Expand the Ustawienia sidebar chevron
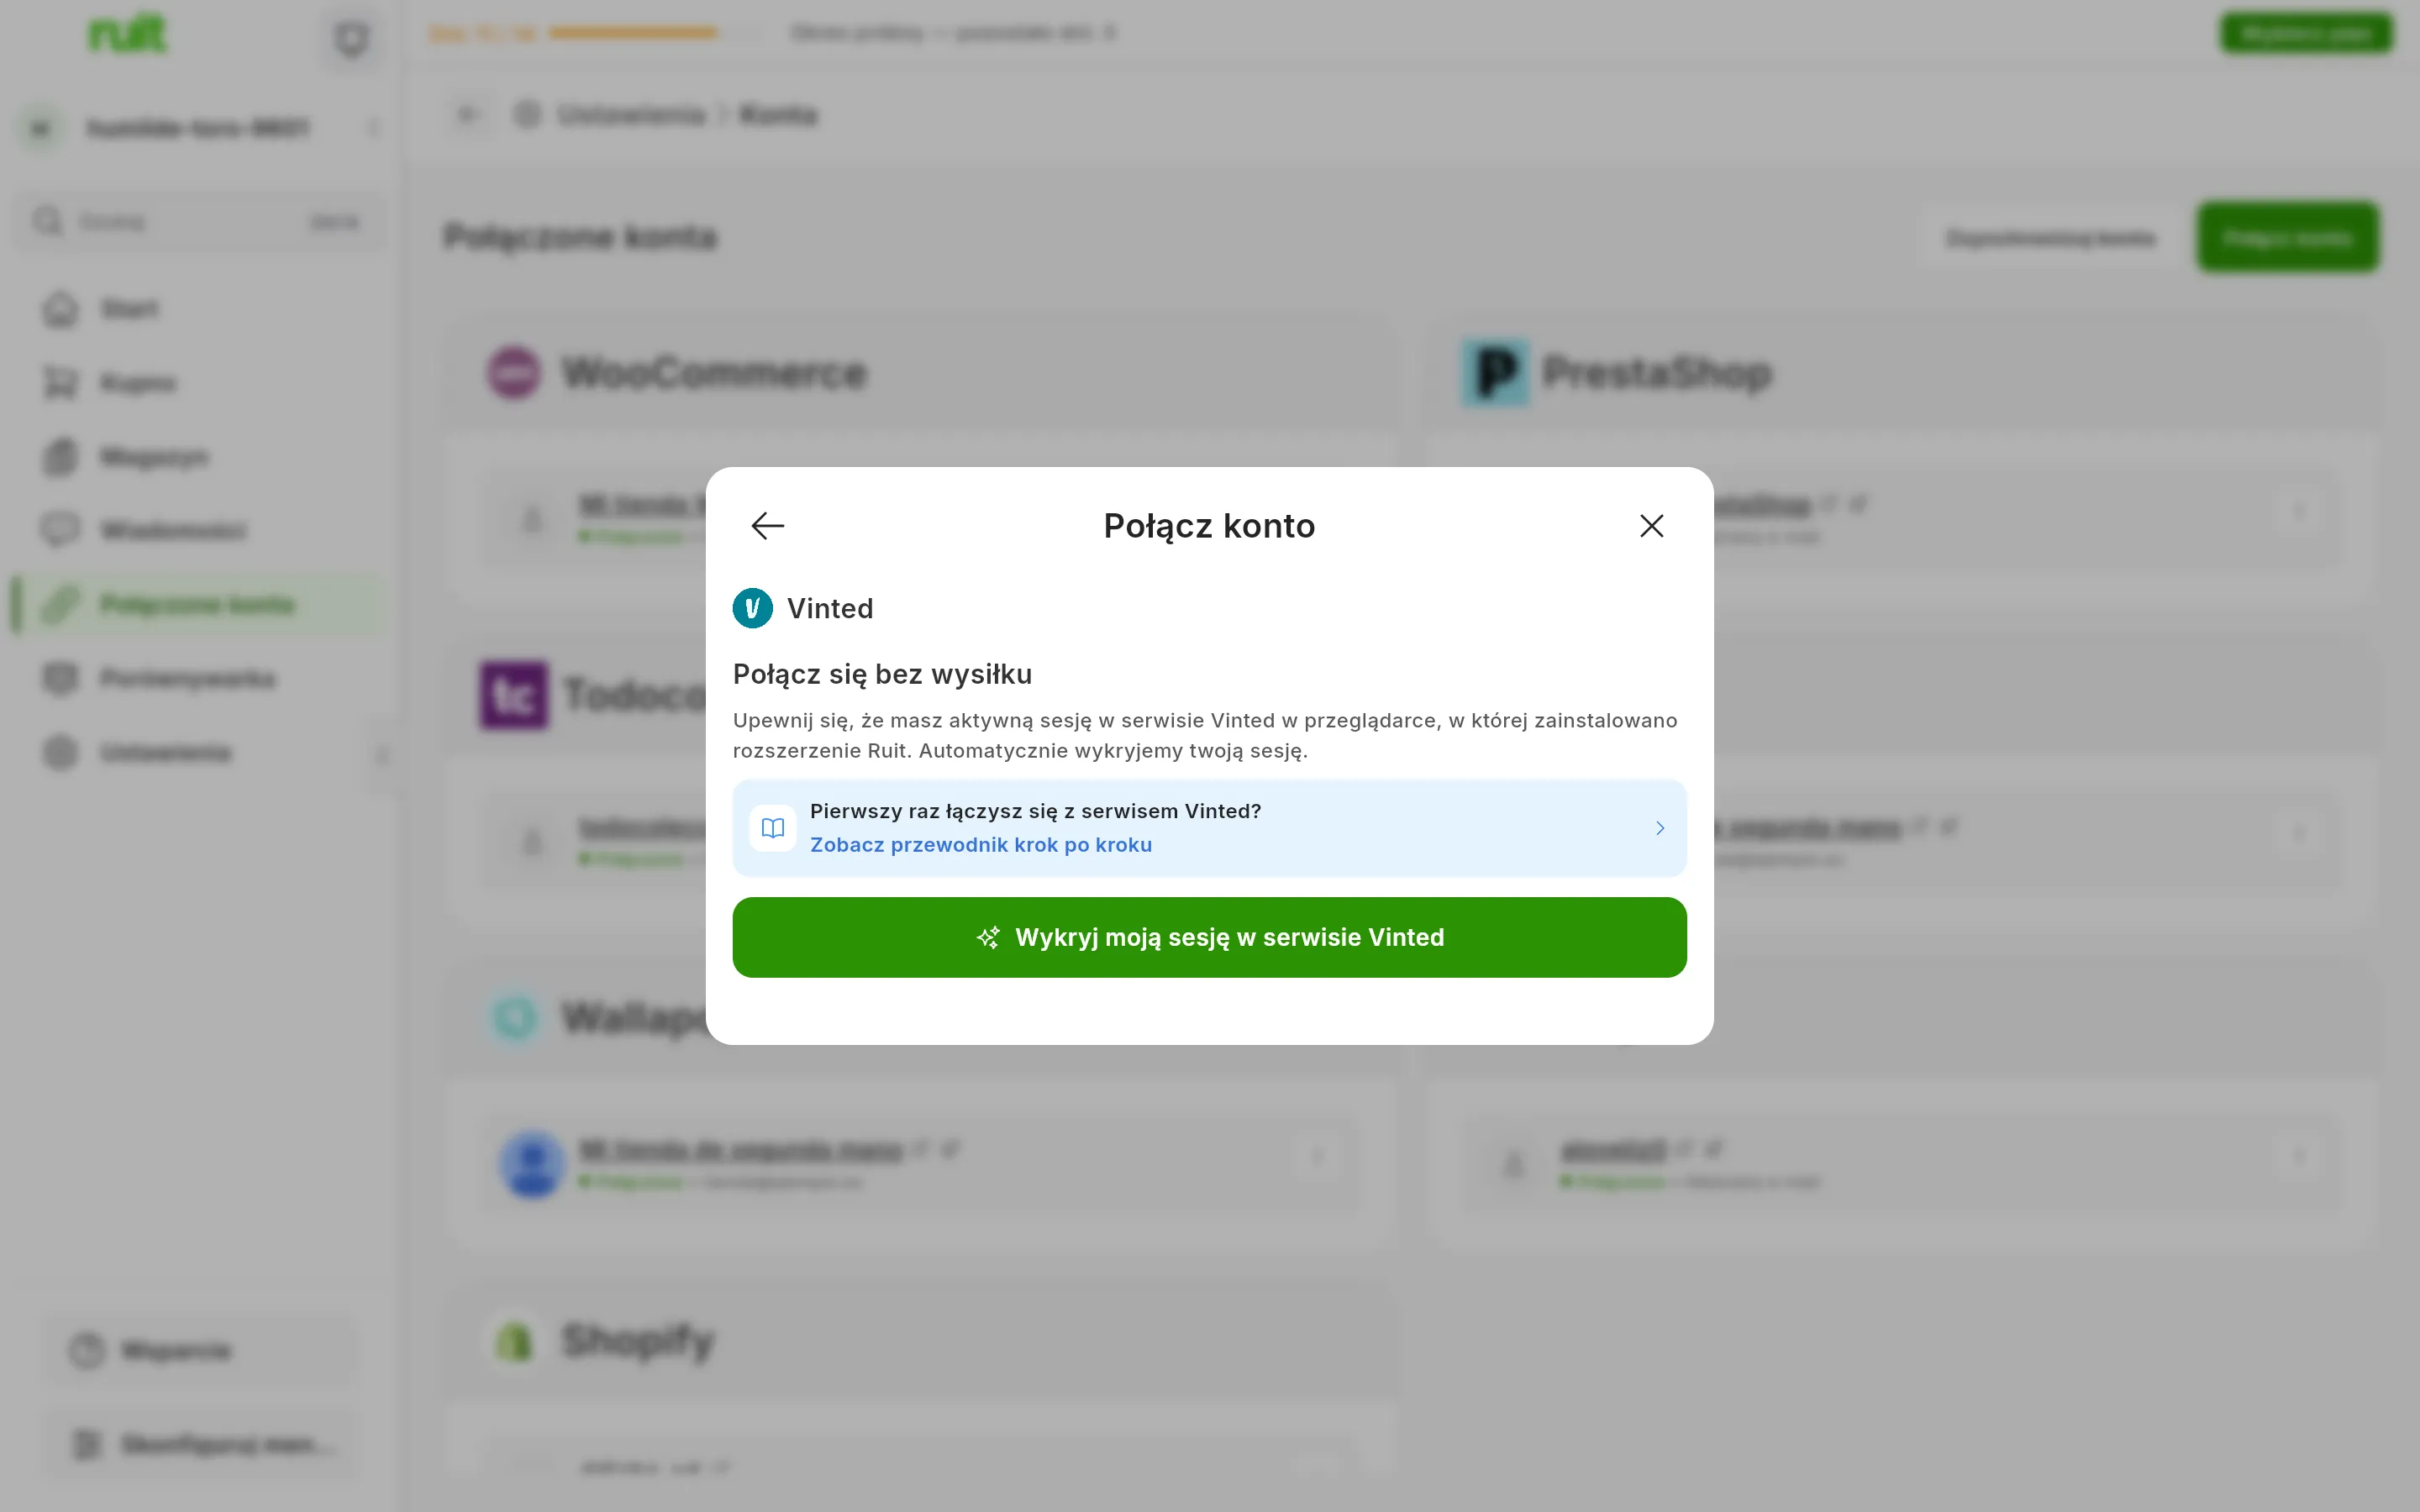This screenshot has width=2420, height=1512. pos(381,754)
